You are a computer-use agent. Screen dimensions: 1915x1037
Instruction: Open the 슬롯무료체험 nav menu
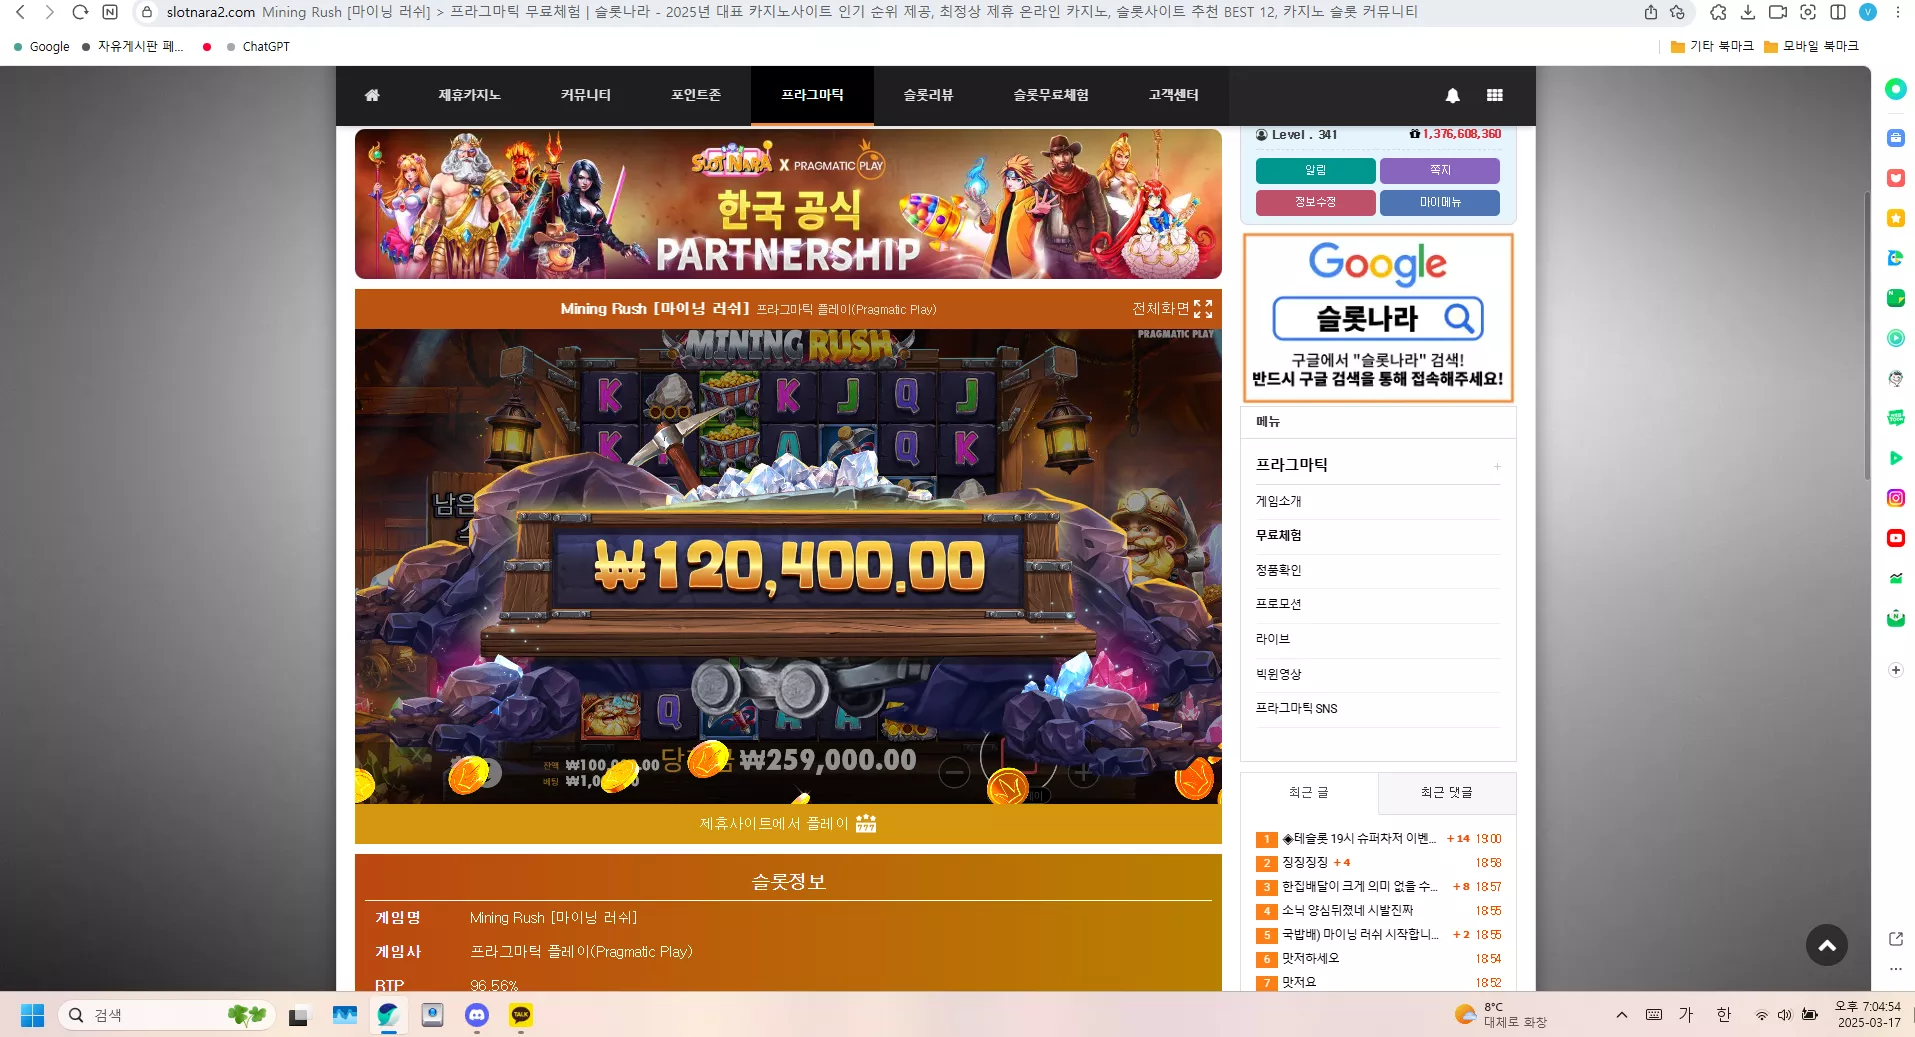point(1051,95)
